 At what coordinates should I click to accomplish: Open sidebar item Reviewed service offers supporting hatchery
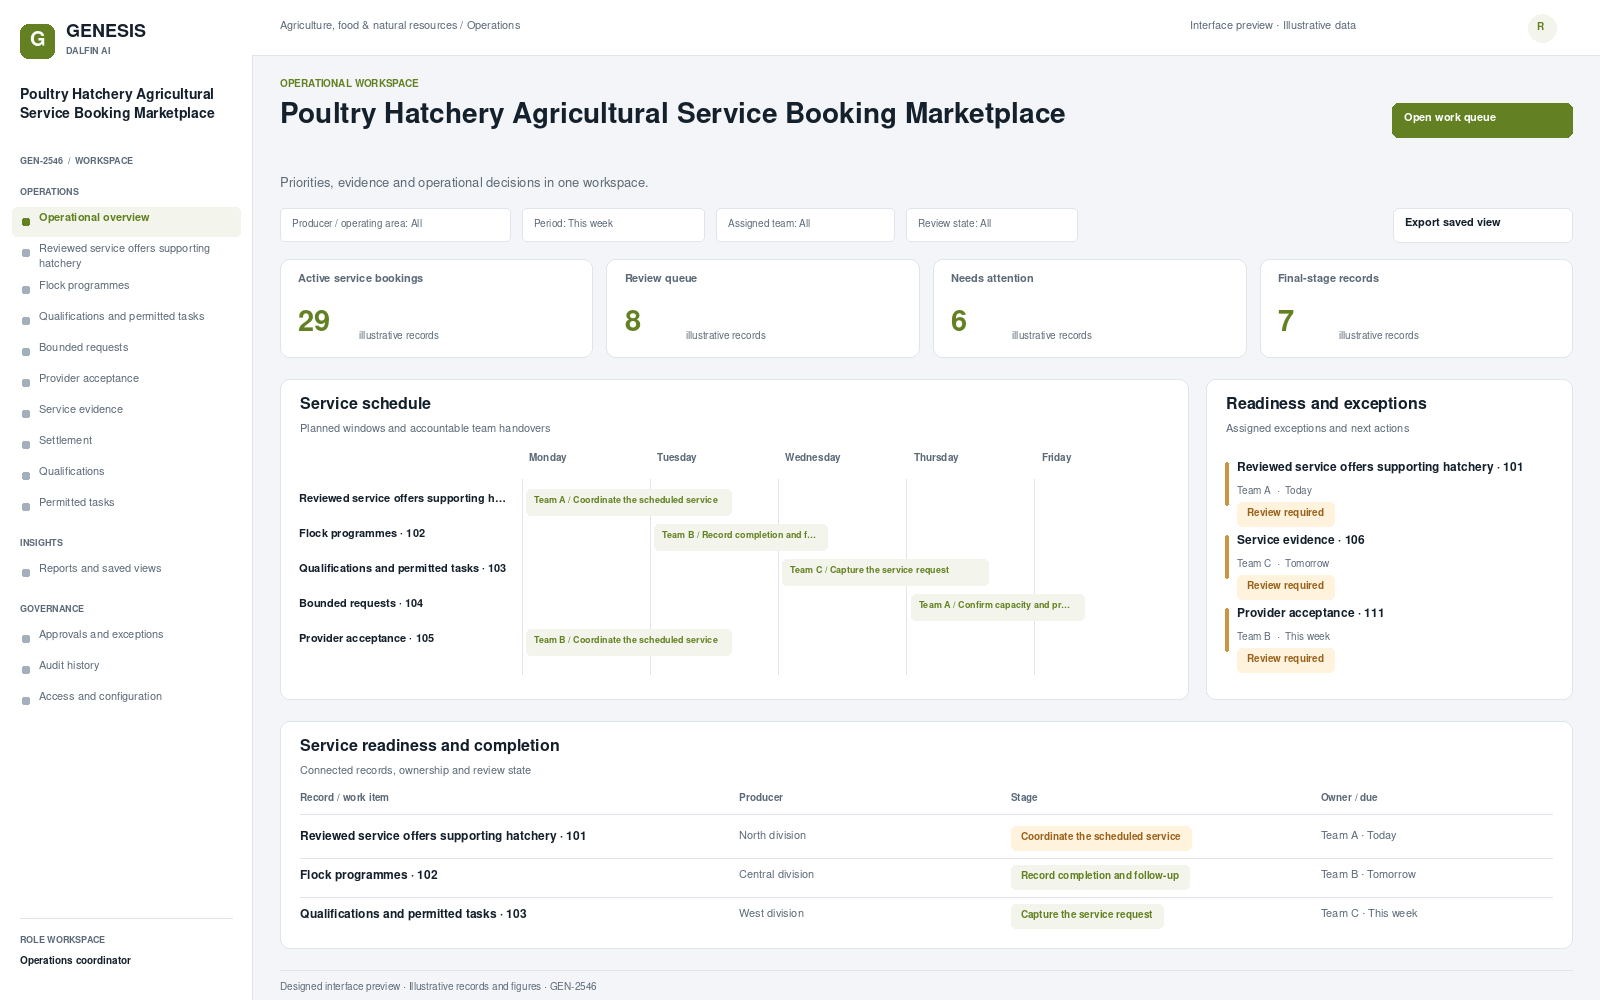[x=126, y=256]
